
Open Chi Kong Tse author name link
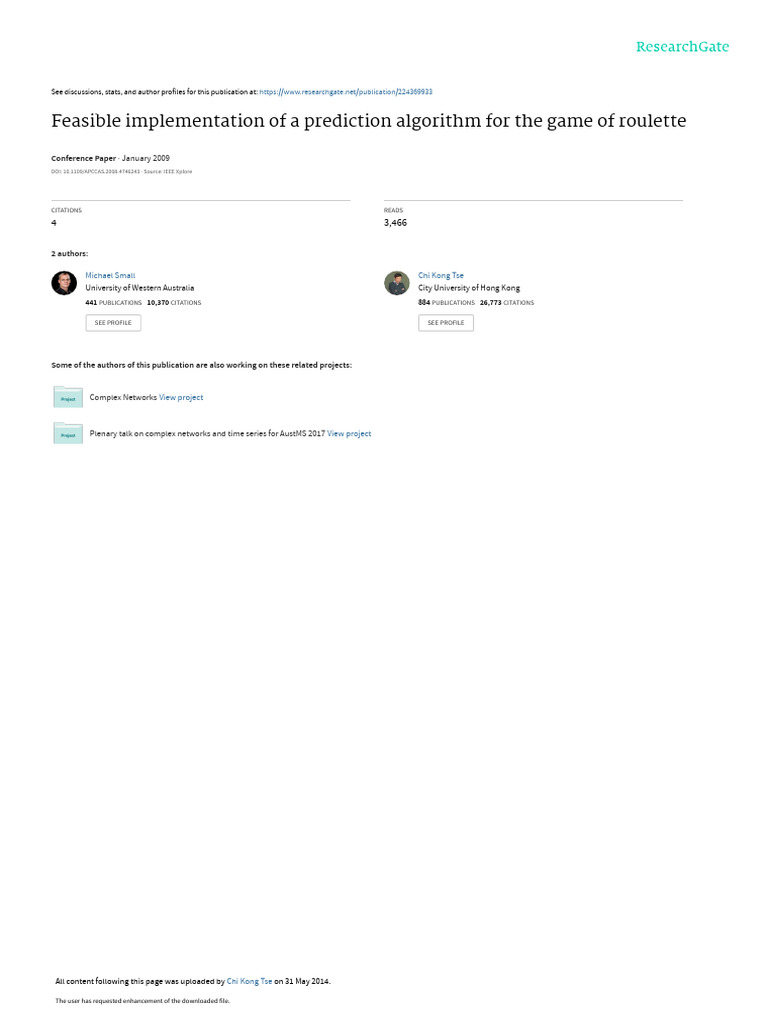point(441,275)
